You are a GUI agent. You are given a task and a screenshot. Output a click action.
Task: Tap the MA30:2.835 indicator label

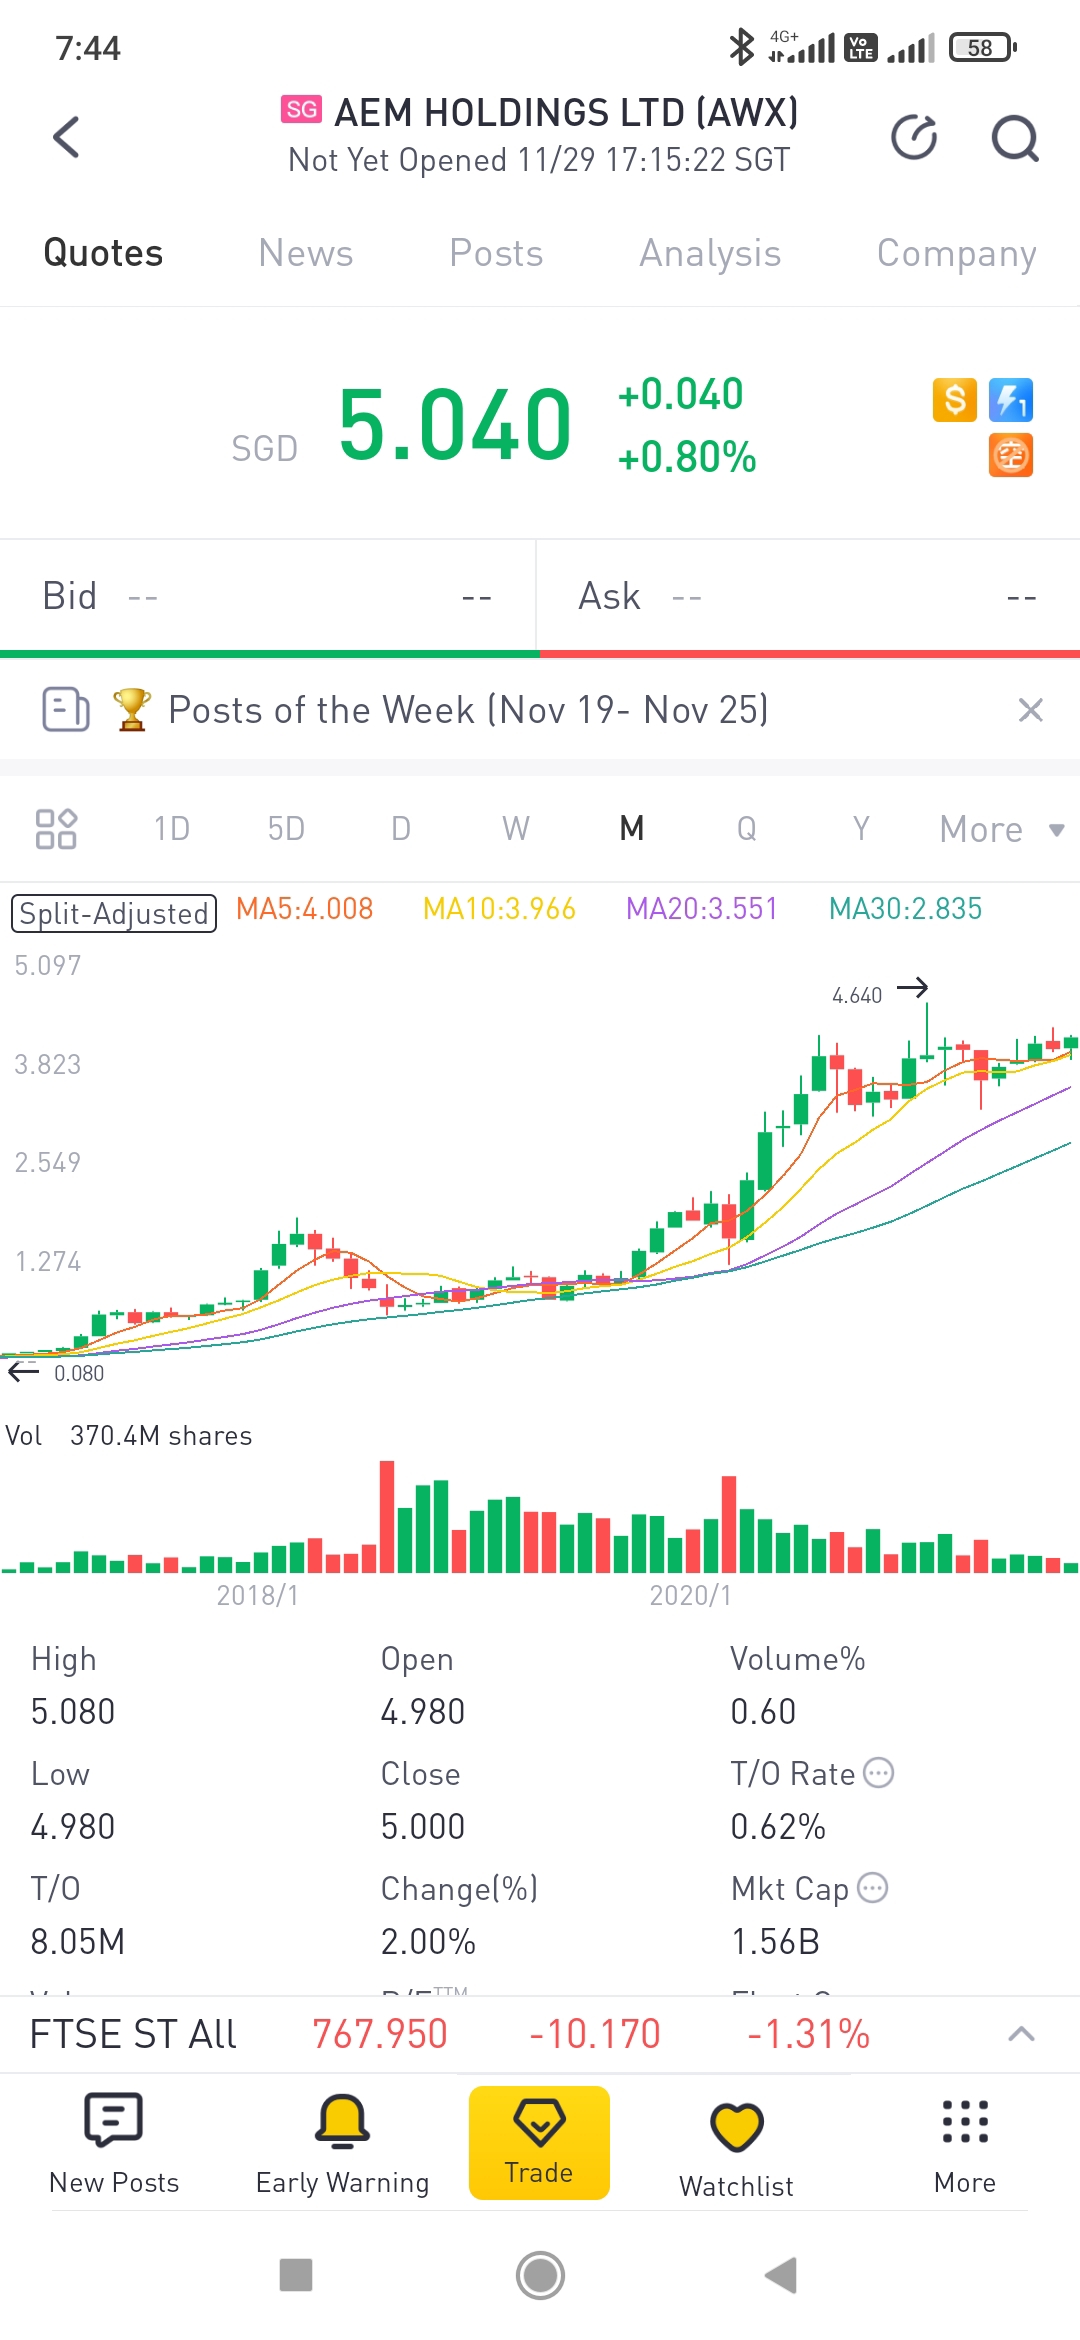coord(906,909)
